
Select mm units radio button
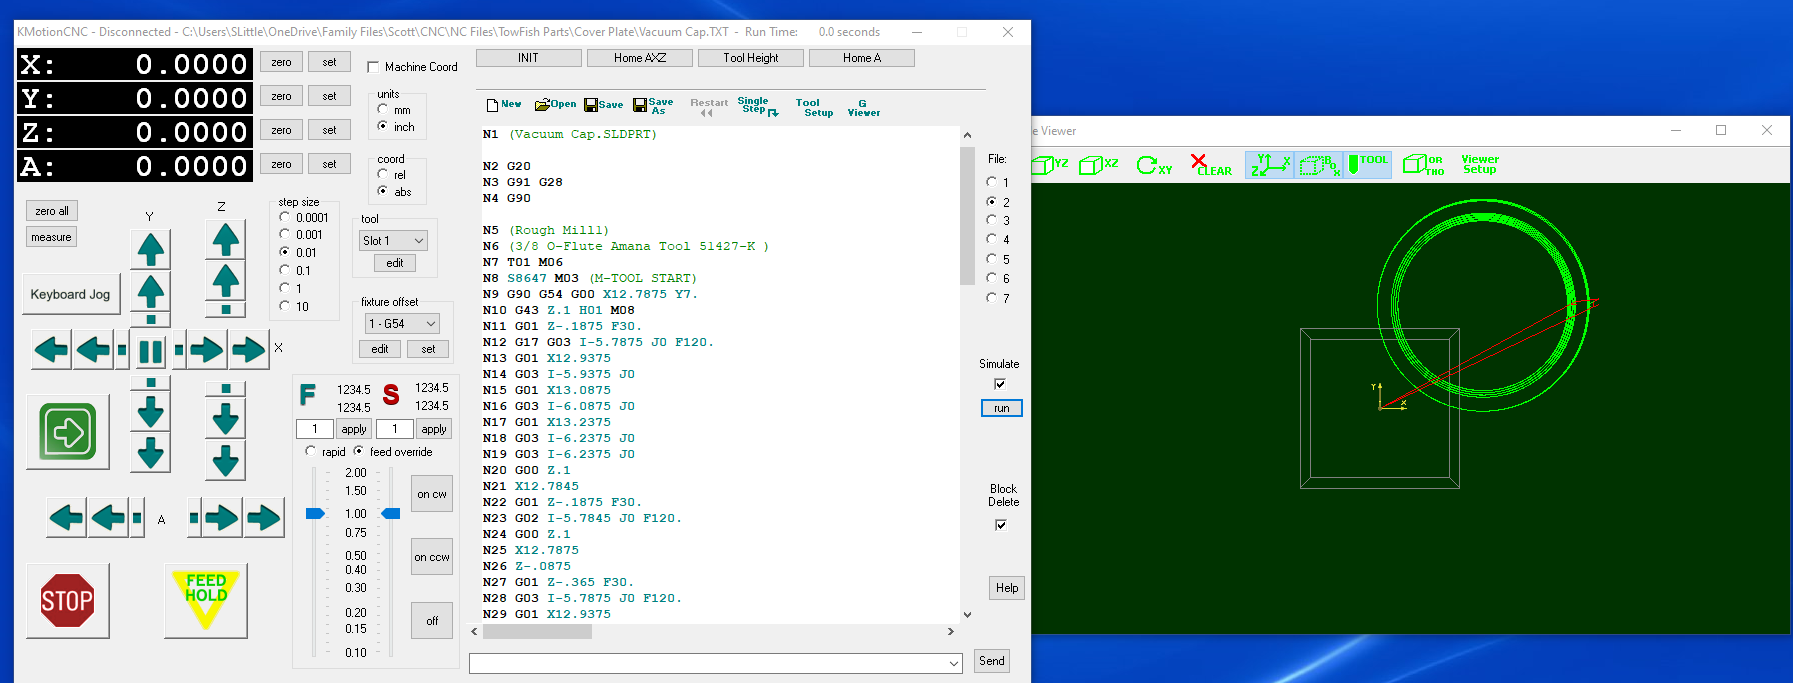[383, 110]
